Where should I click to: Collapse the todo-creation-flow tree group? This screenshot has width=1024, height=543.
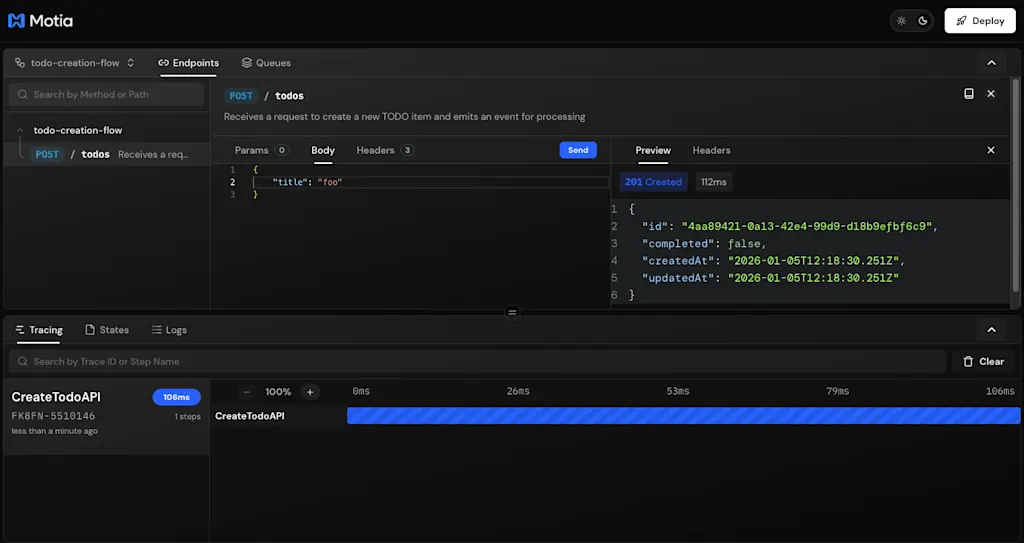click(x=20, y=130)
